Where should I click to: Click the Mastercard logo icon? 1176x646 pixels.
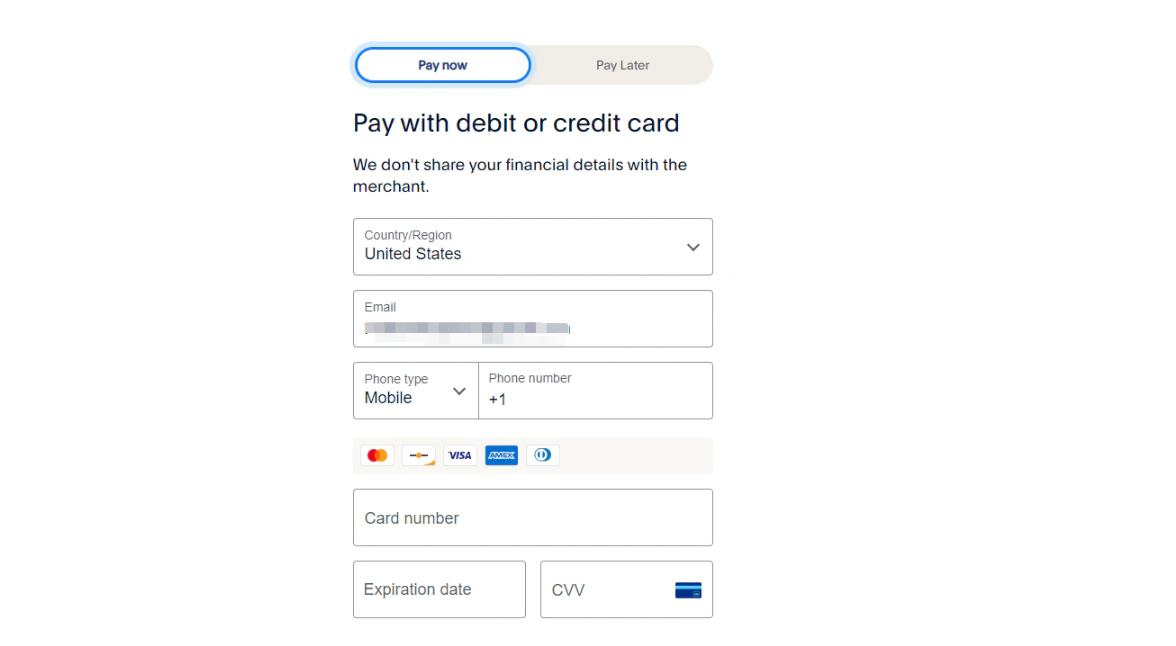[377, 456]
